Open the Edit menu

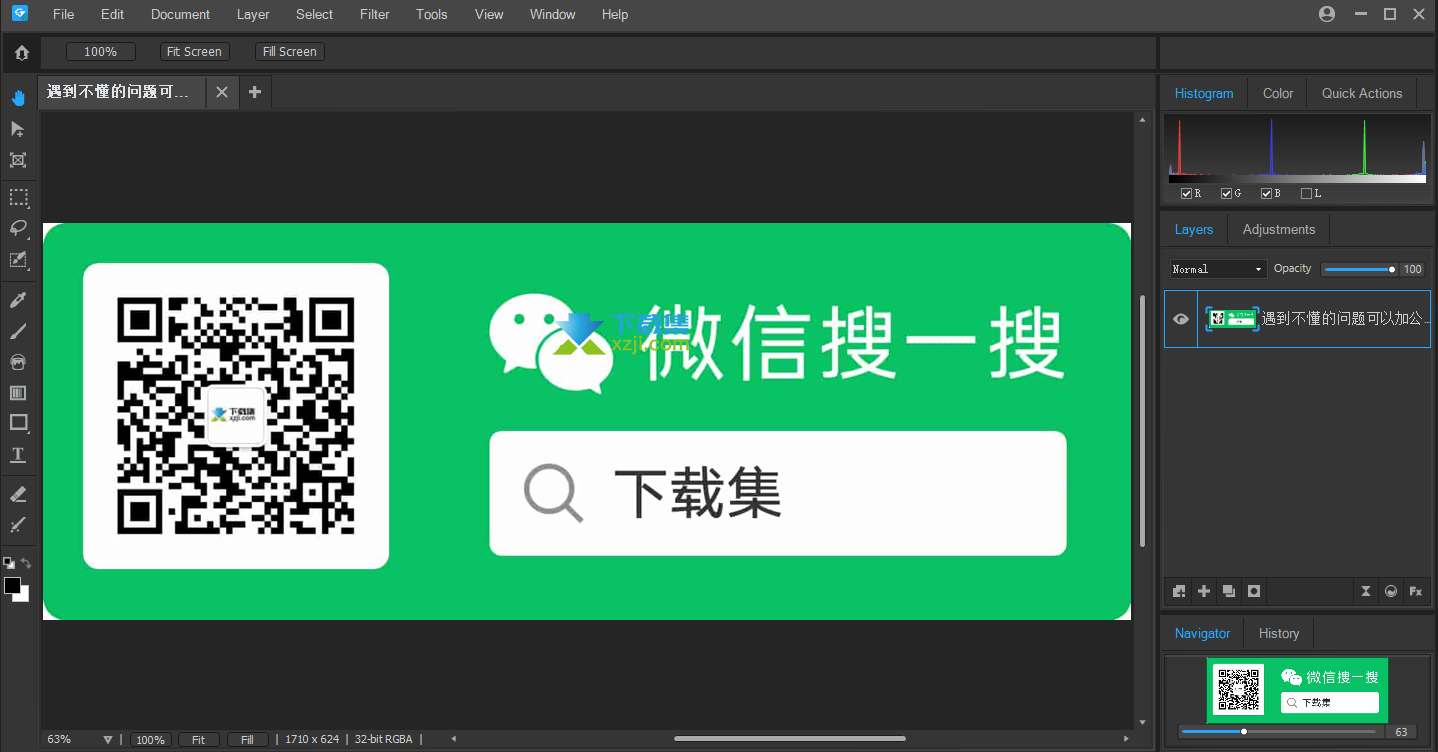coord(113,14)
